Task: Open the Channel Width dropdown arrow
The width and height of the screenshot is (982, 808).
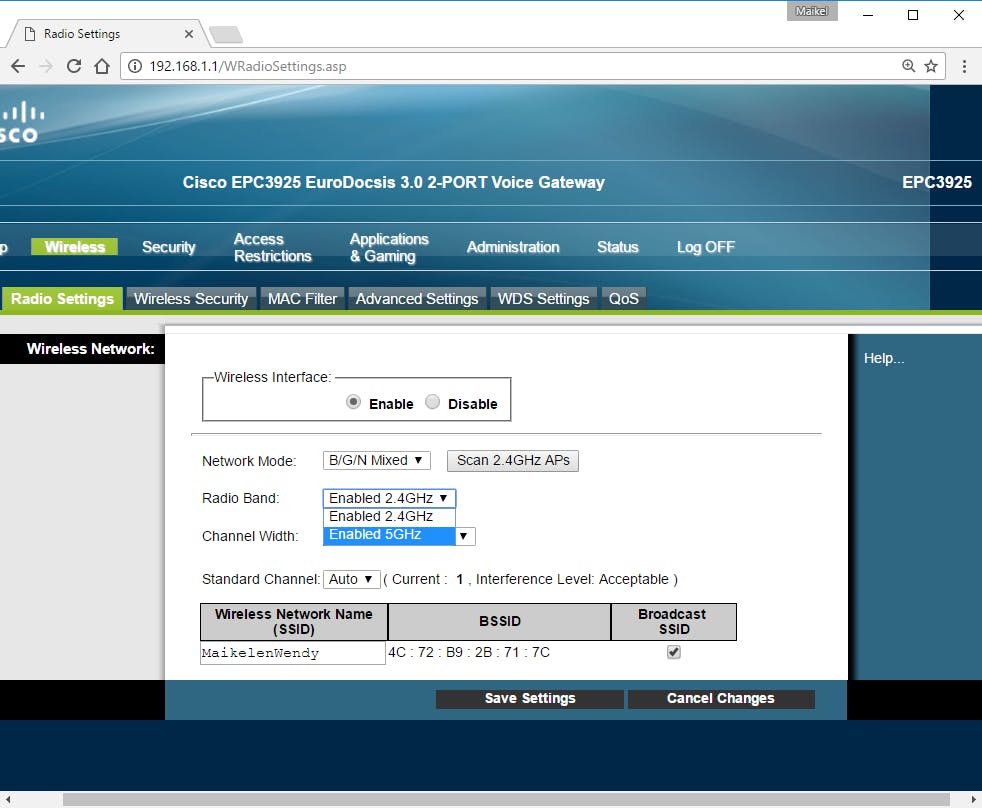Action: coord(464,536)
